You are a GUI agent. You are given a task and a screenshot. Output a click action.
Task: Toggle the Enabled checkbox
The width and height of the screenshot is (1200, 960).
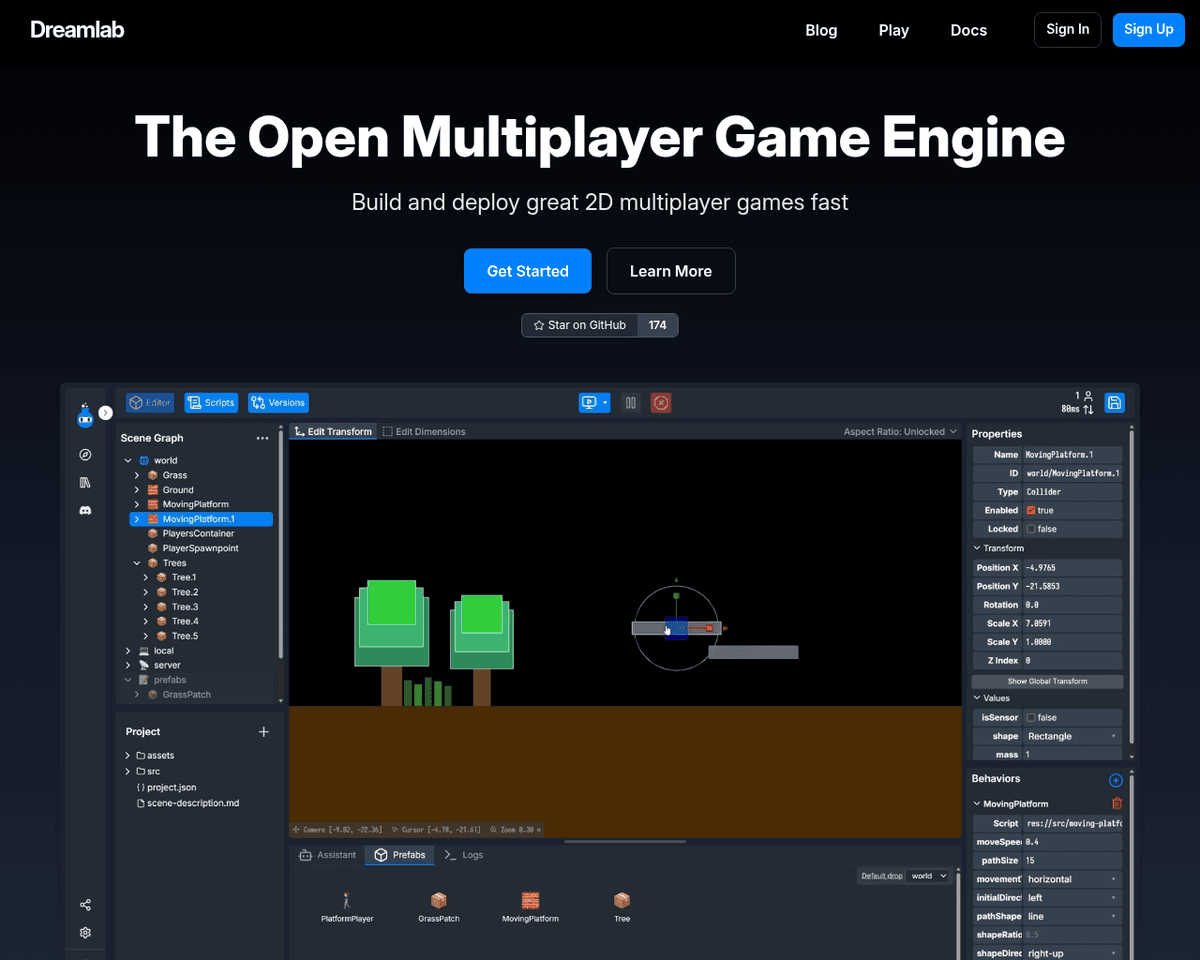1031,511
